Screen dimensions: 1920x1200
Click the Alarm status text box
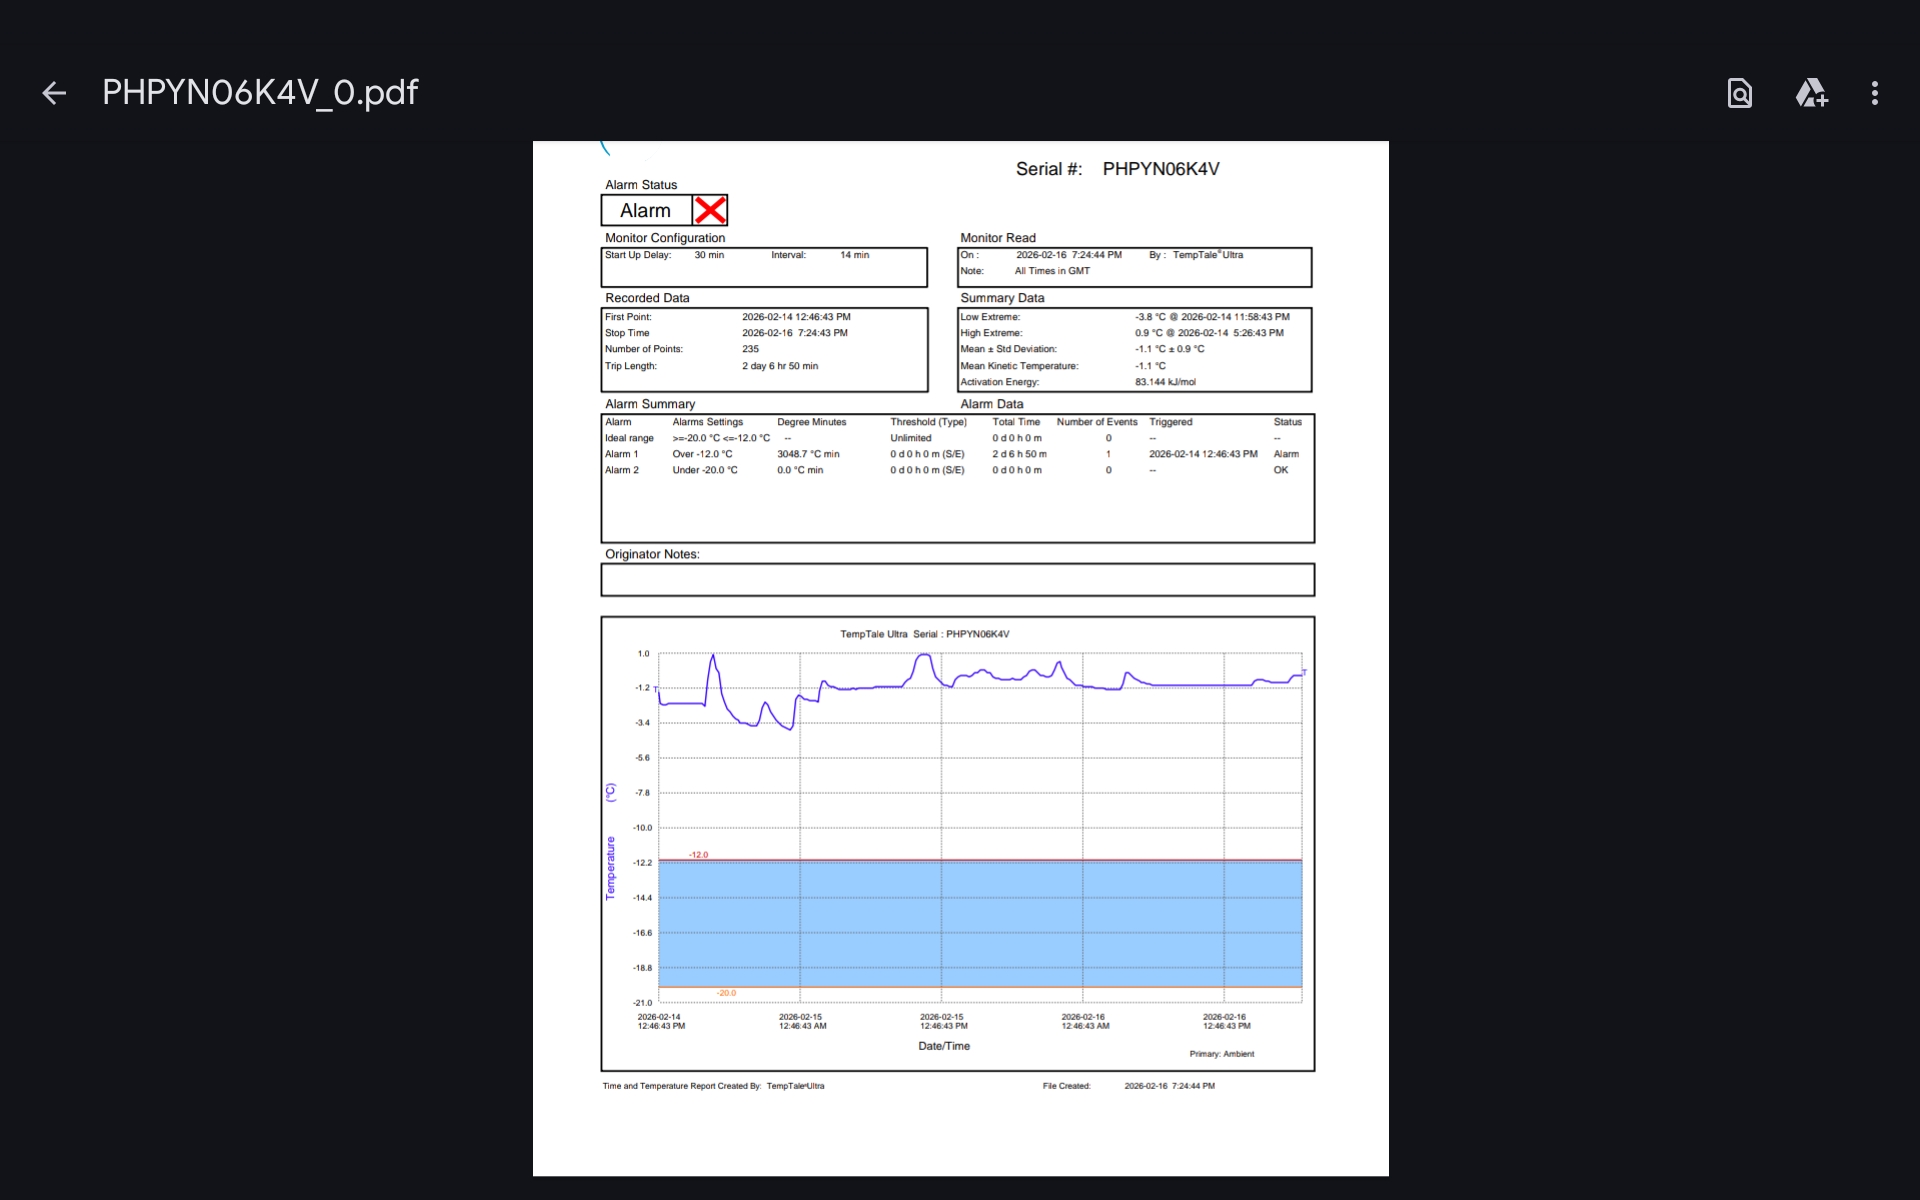point(646,210)
